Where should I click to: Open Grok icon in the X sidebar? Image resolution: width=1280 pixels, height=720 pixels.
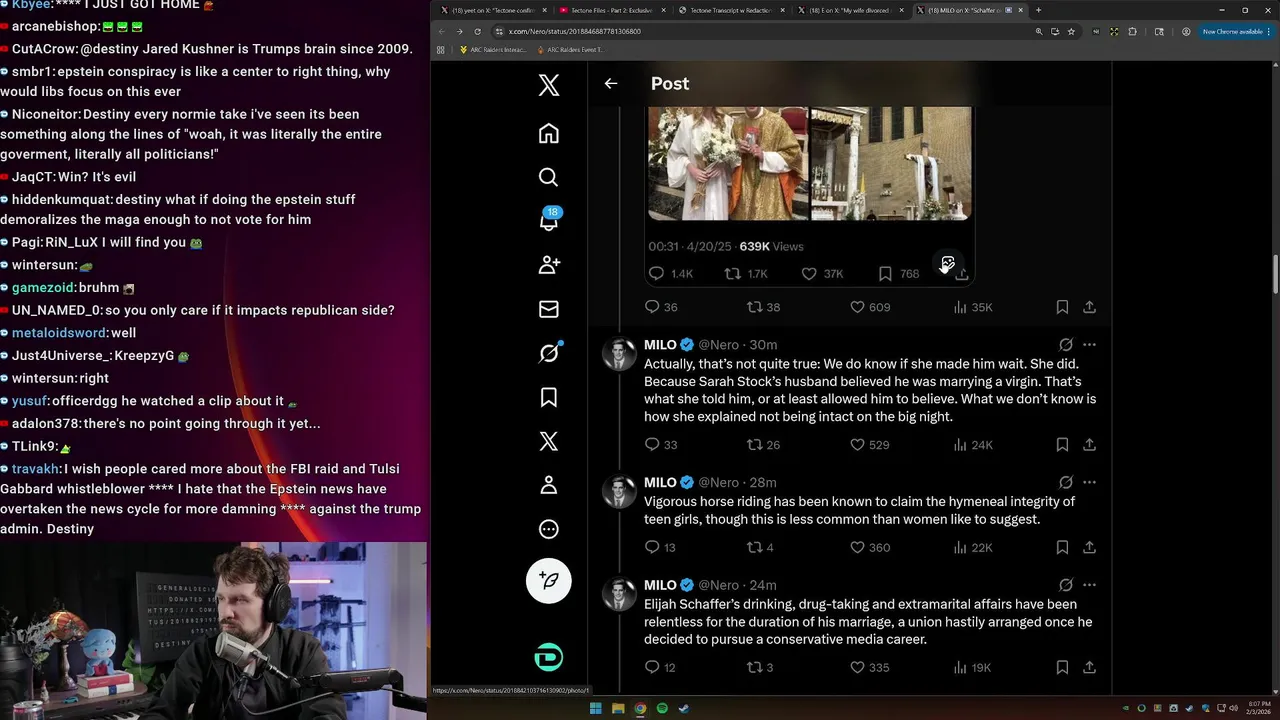click(549, 353)
